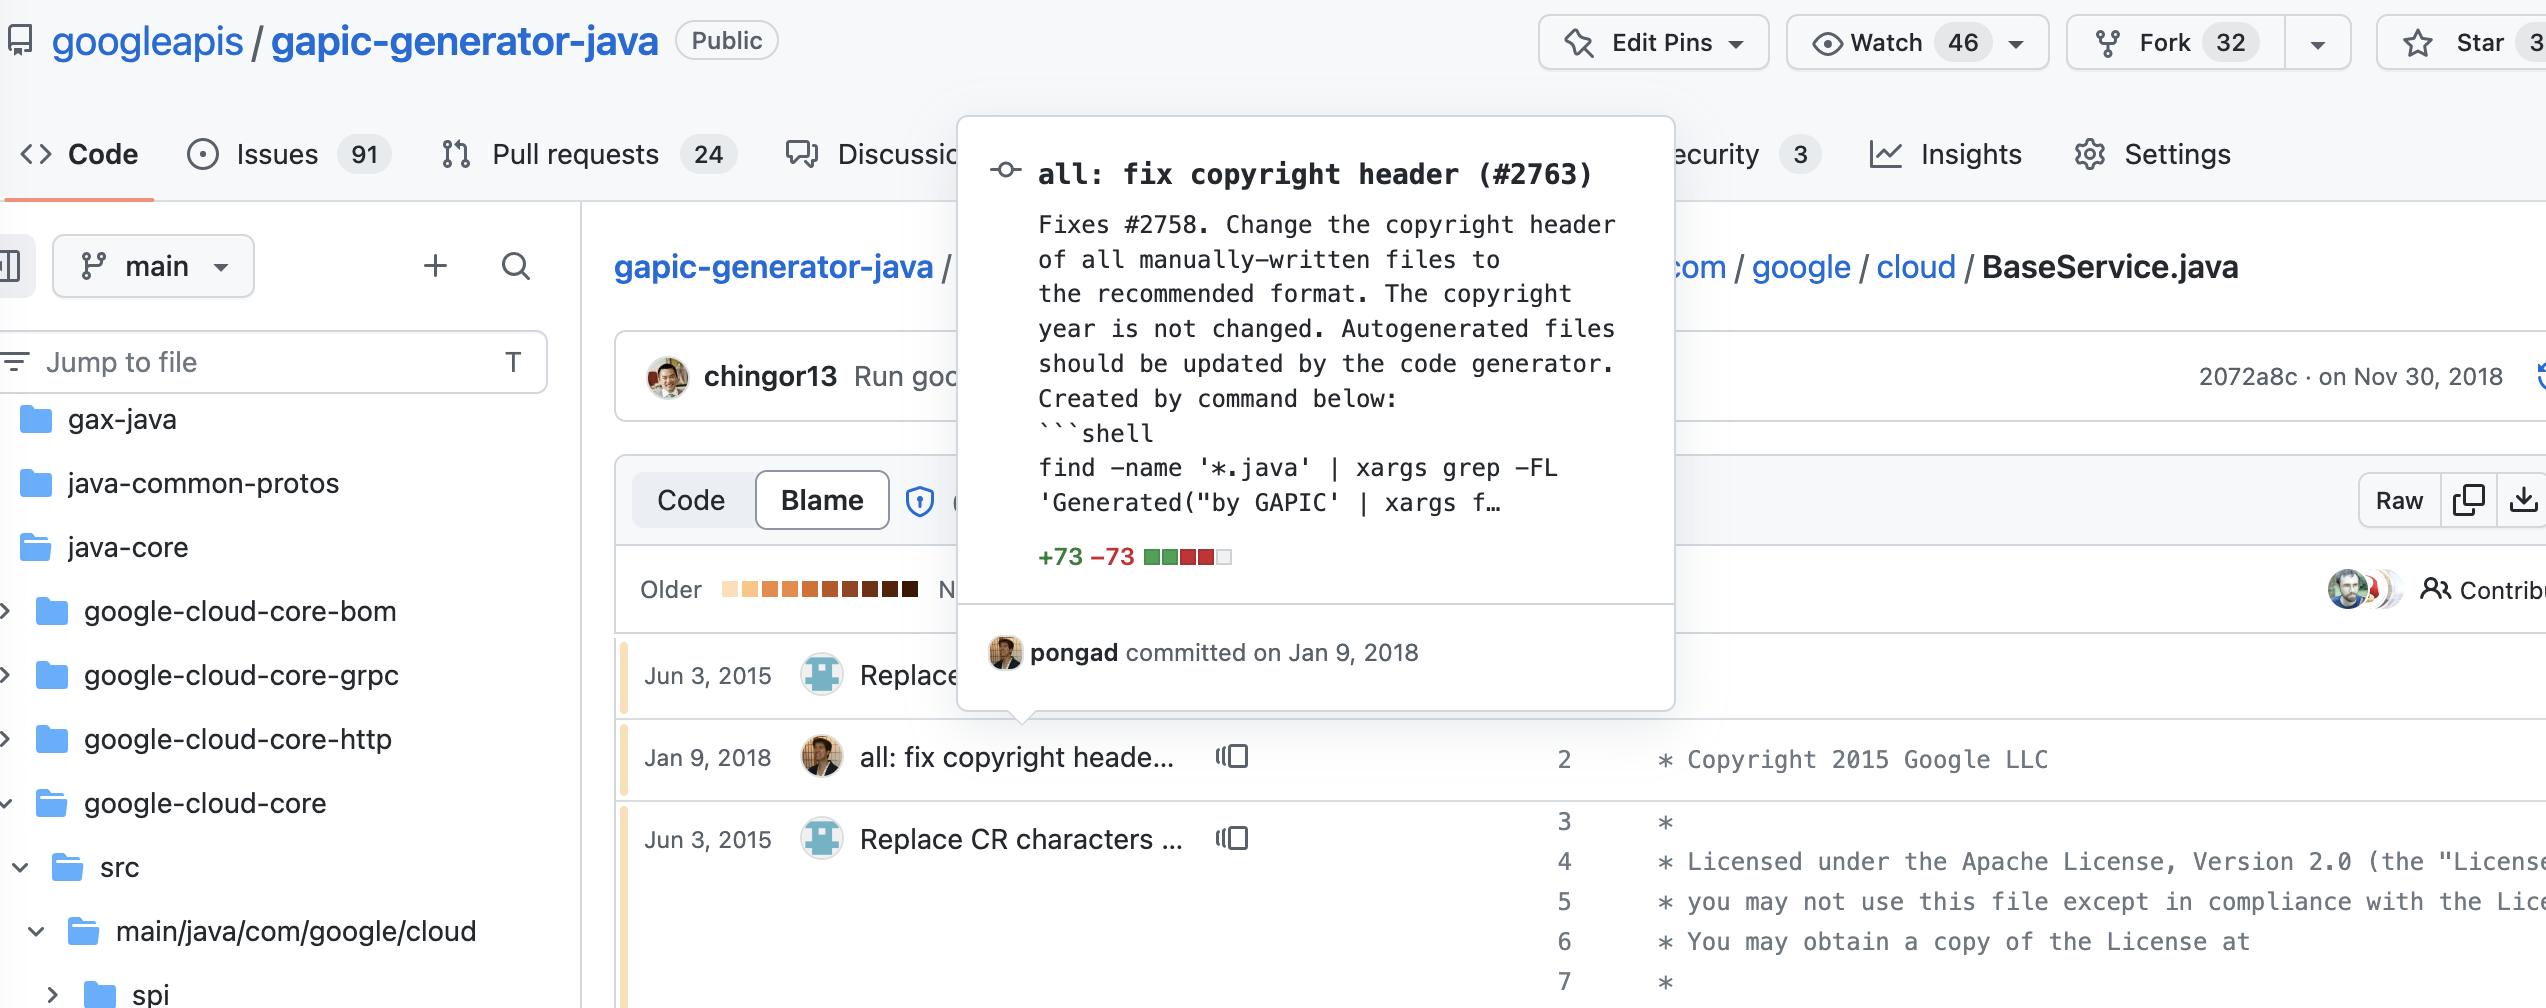Collapse the file tree side panel
Viewport: 2546px width, 1008px height.
pos(12,266)
